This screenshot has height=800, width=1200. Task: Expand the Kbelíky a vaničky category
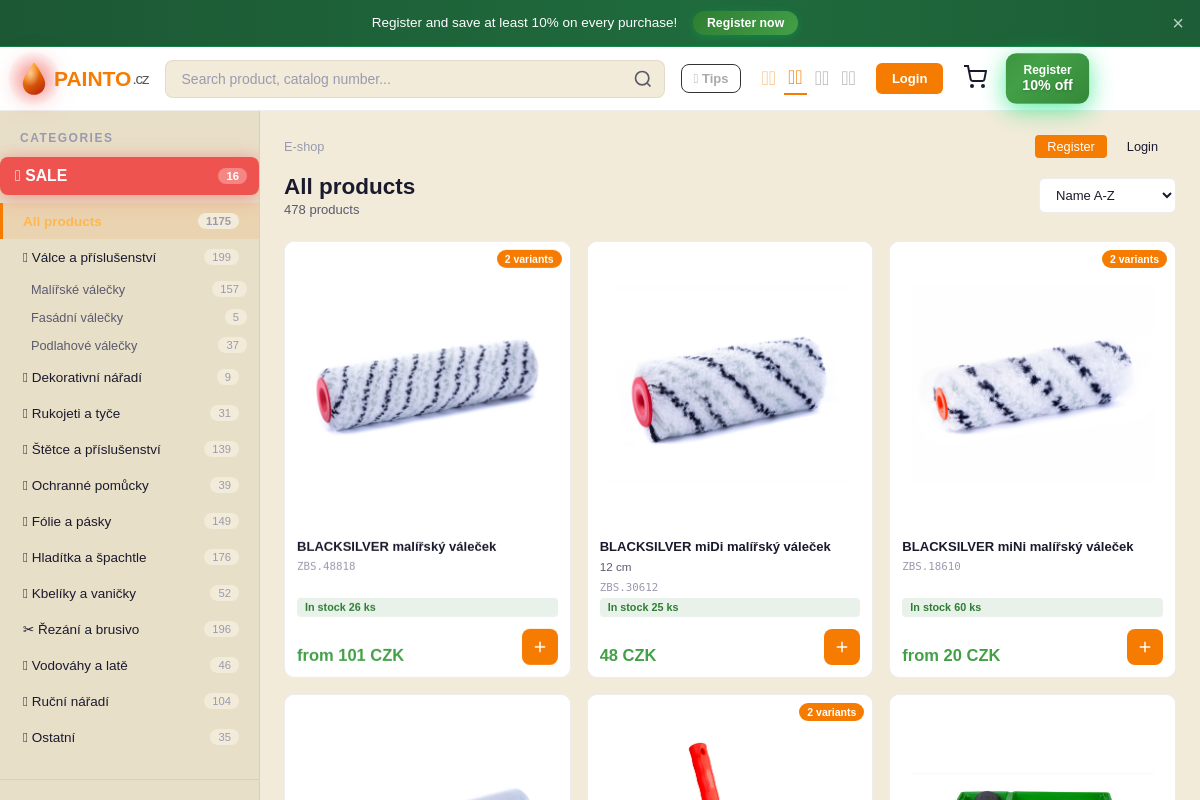pyautogui.click(x=130, y=593)
